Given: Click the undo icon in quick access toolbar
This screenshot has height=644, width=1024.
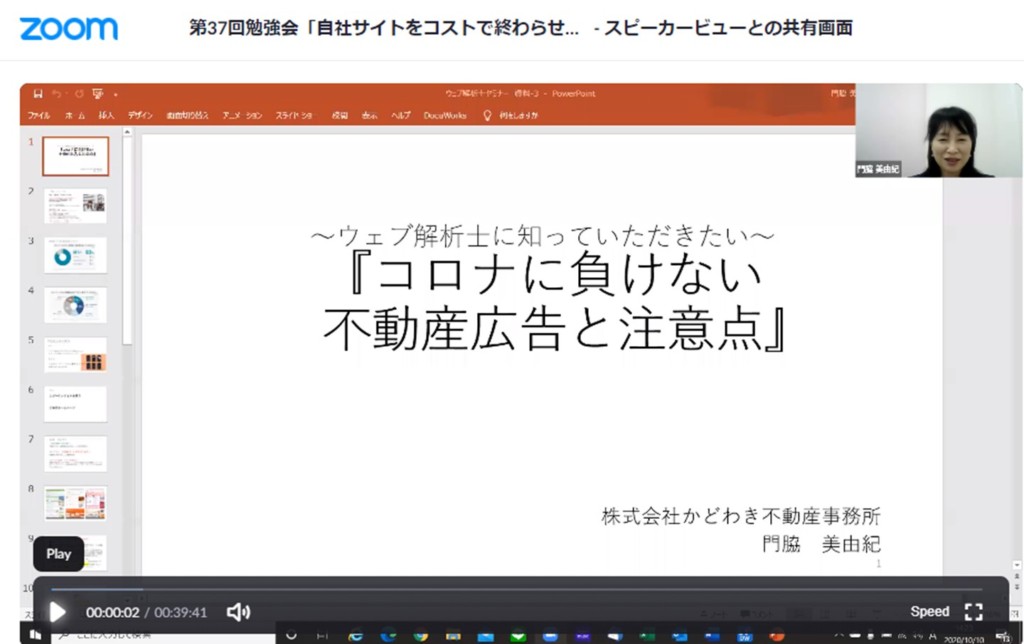Looking at the screenshot, I should (59, 94).
